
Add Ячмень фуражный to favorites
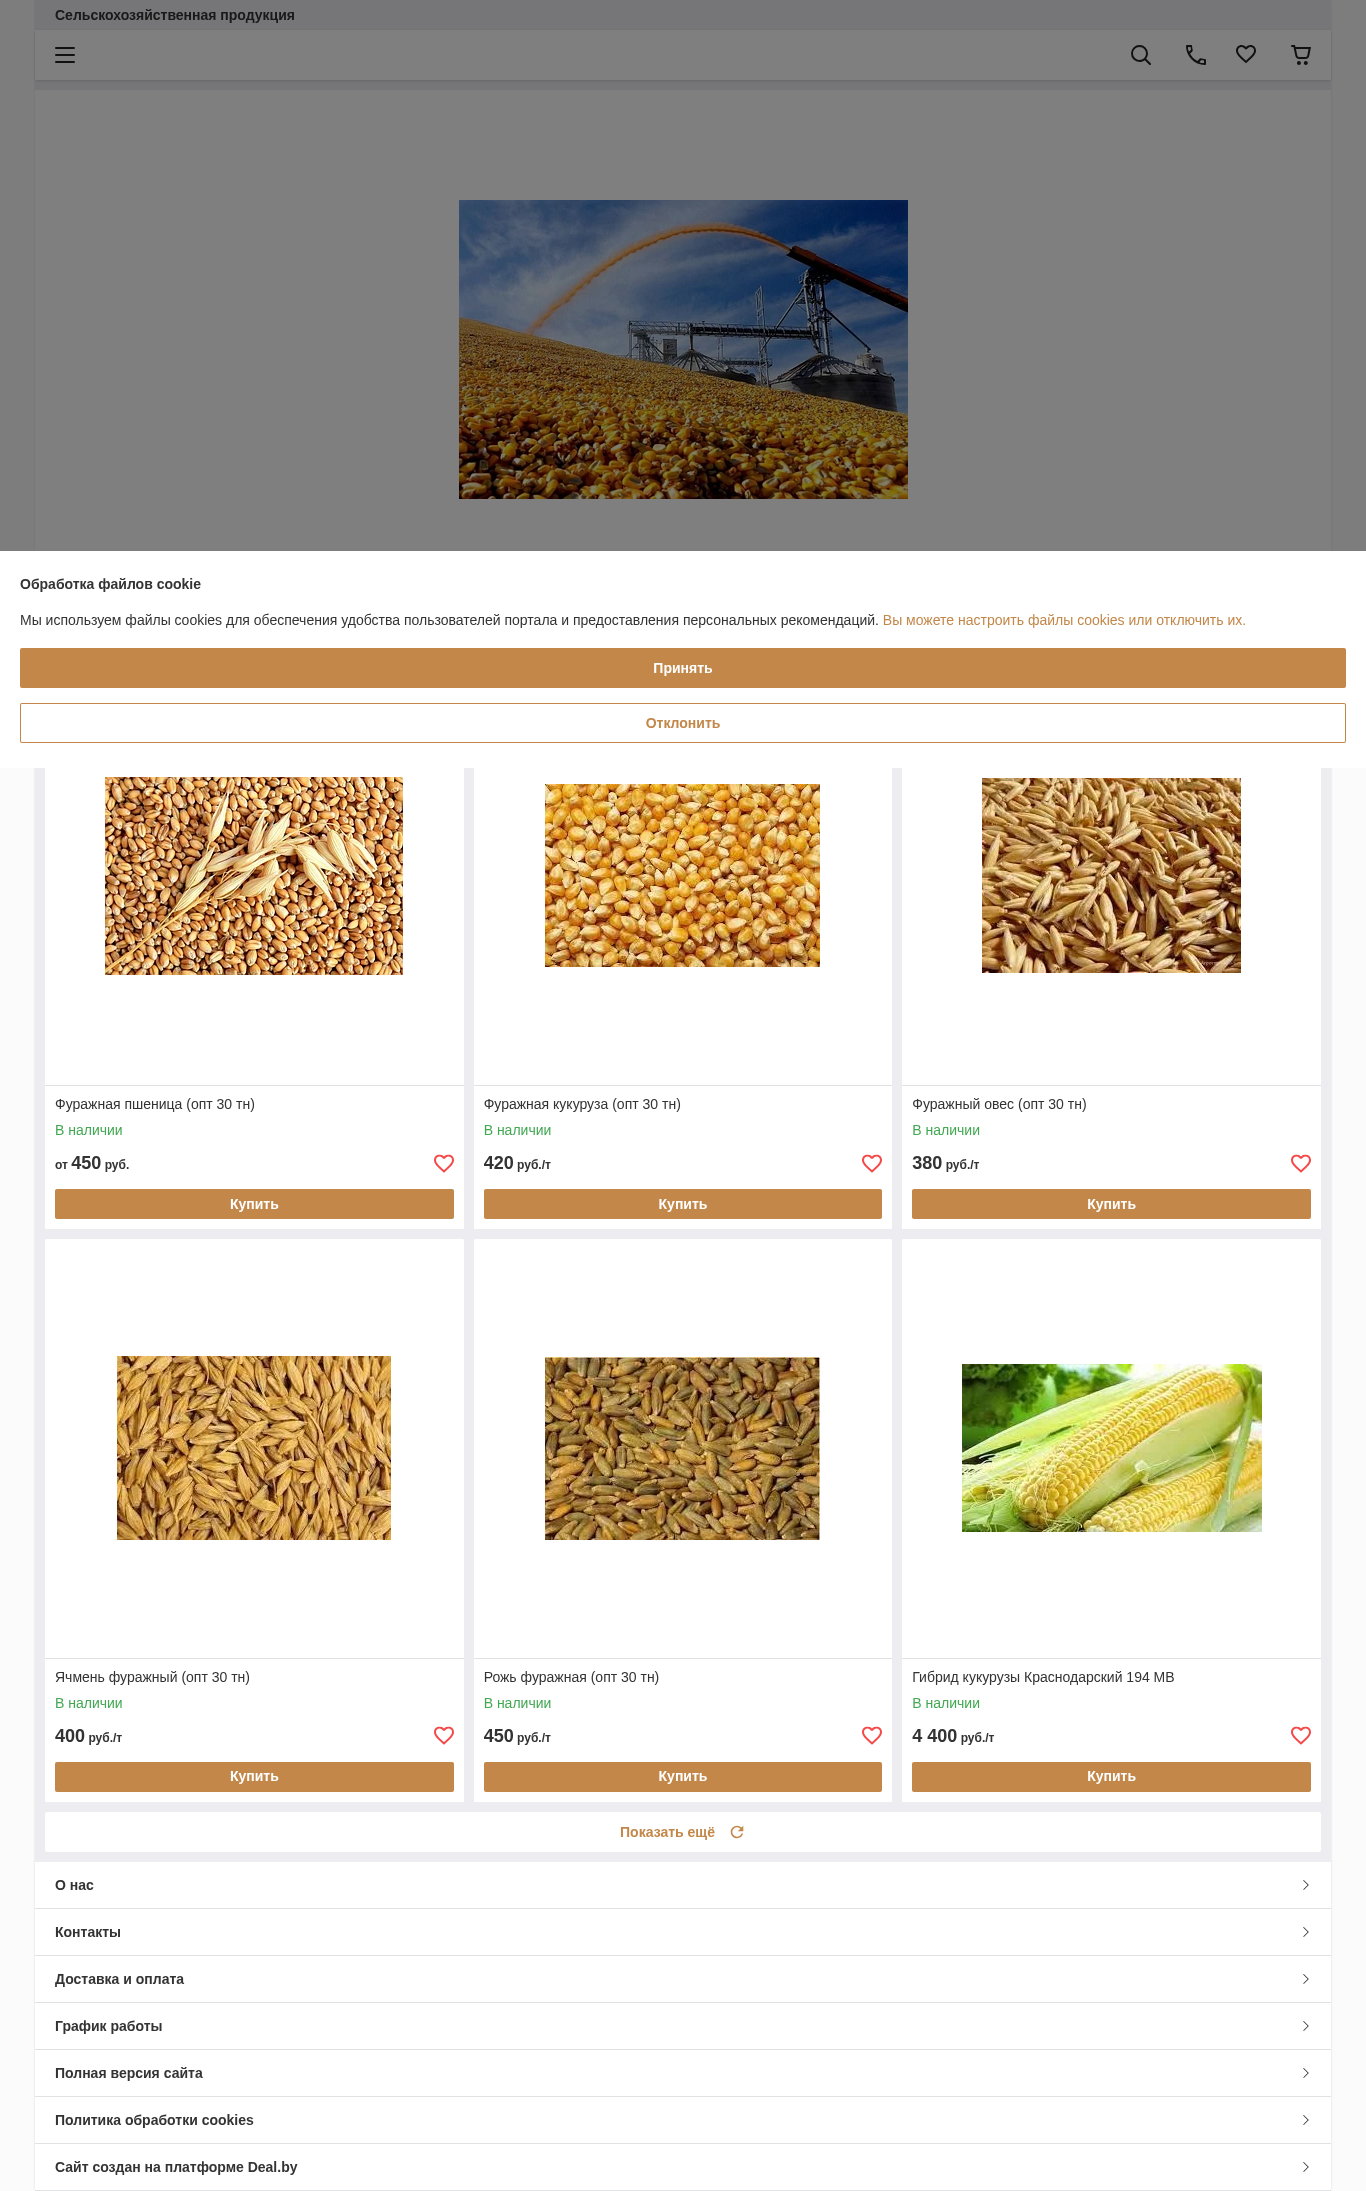pyautogui.click(x=444, y=1735)
